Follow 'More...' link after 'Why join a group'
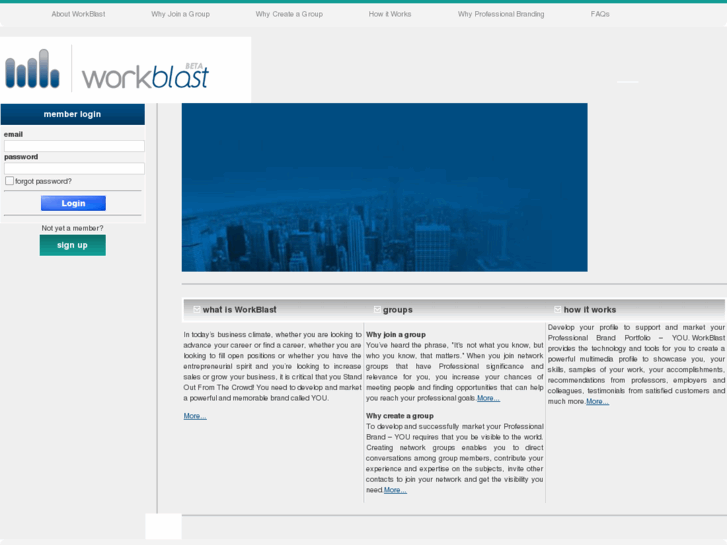The width and height of the screenshot is (727, 545). [488, 398]
